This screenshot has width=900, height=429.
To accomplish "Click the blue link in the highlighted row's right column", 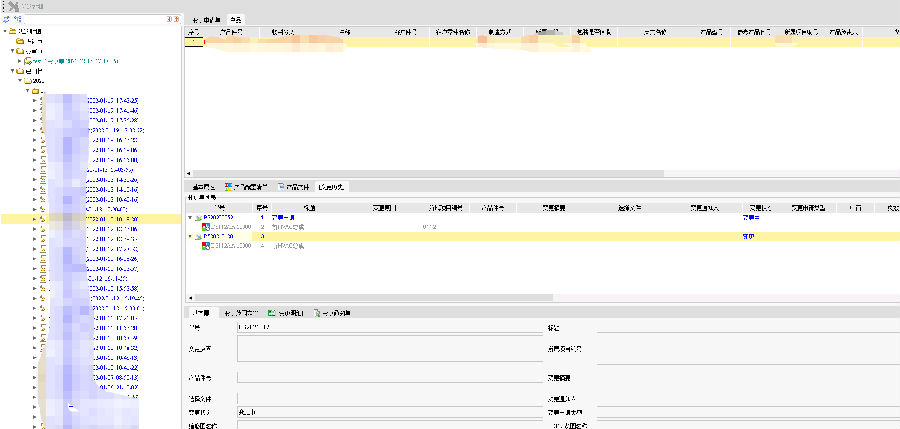I will 747,237.
